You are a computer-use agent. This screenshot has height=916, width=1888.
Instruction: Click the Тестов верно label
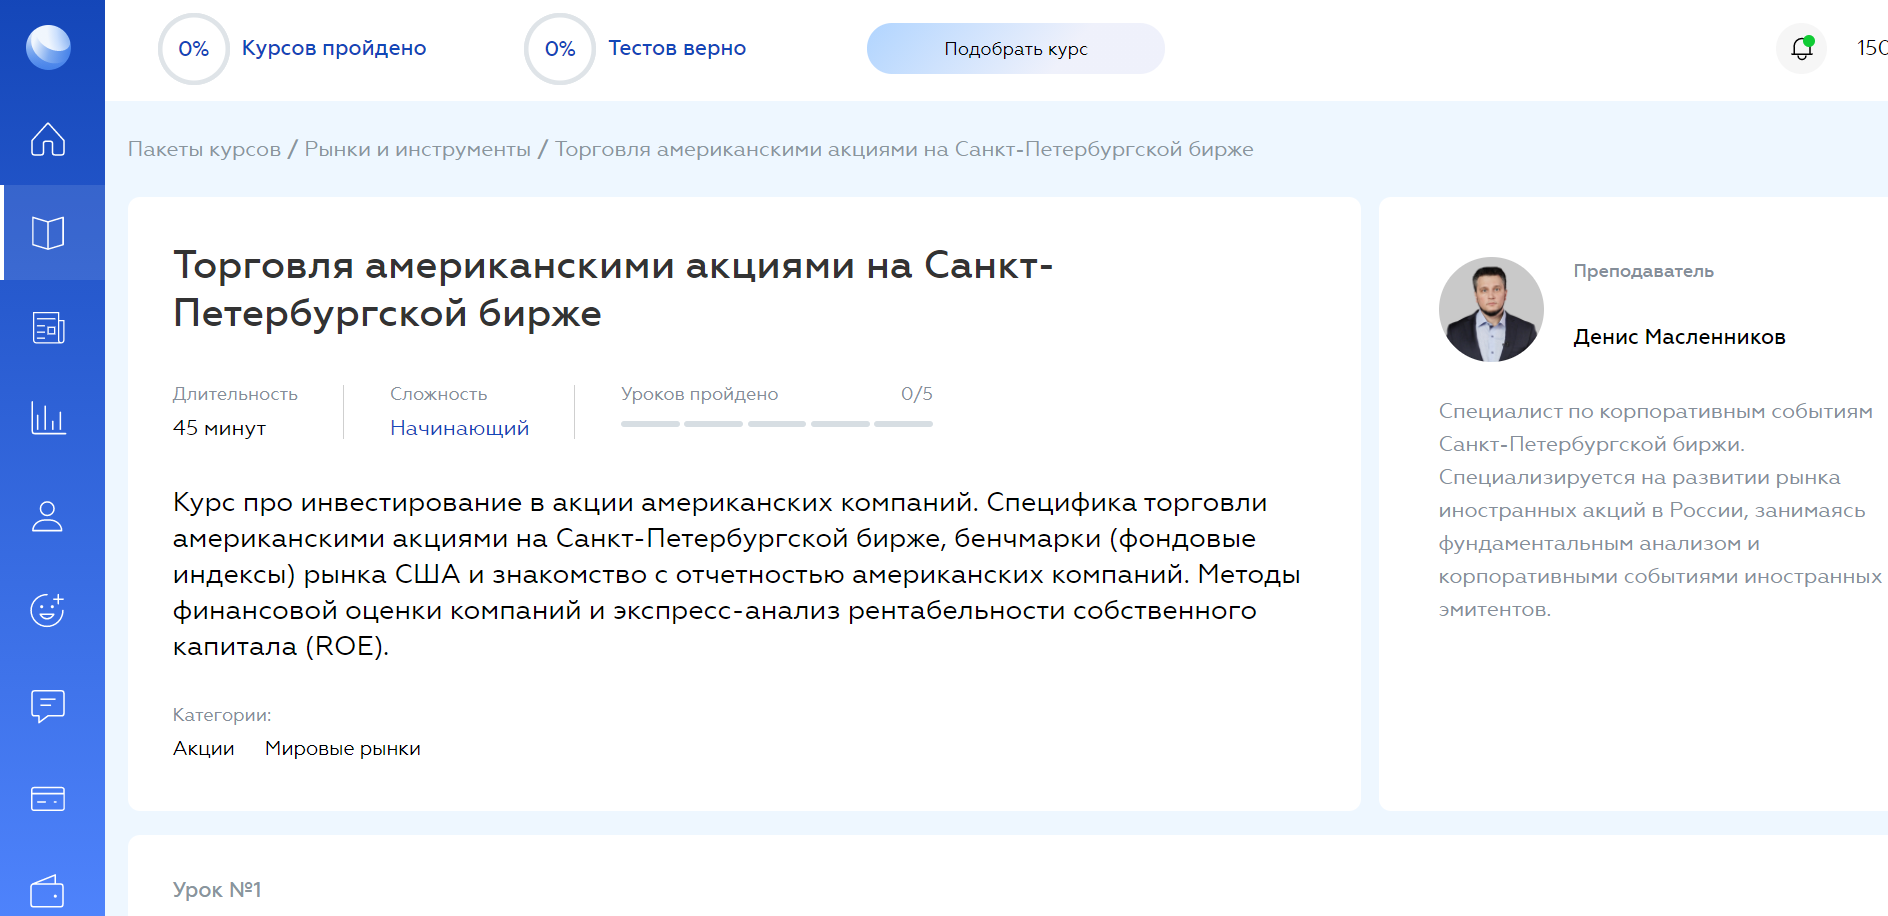click(x=677, y=48)
